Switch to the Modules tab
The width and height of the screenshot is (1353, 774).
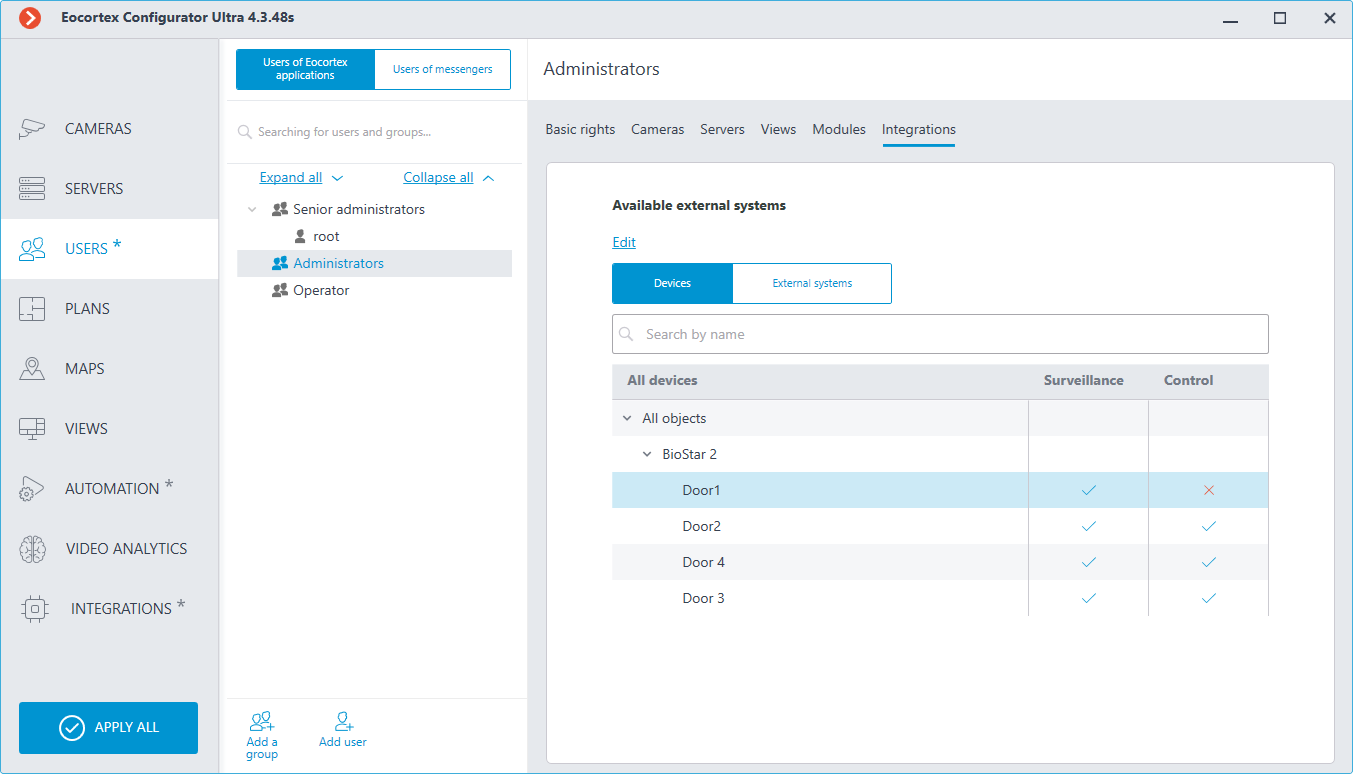(x=839, y=129)
